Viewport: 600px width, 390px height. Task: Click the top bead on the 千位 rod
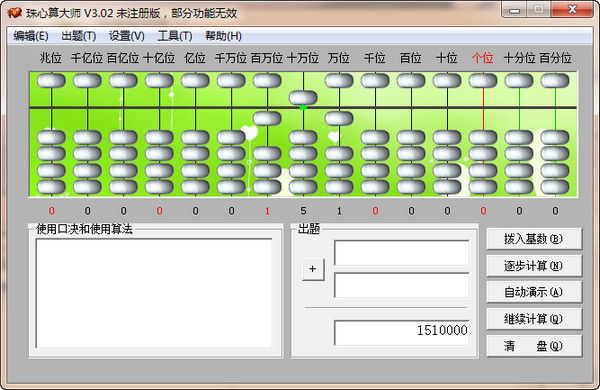[x=375, y=81]
